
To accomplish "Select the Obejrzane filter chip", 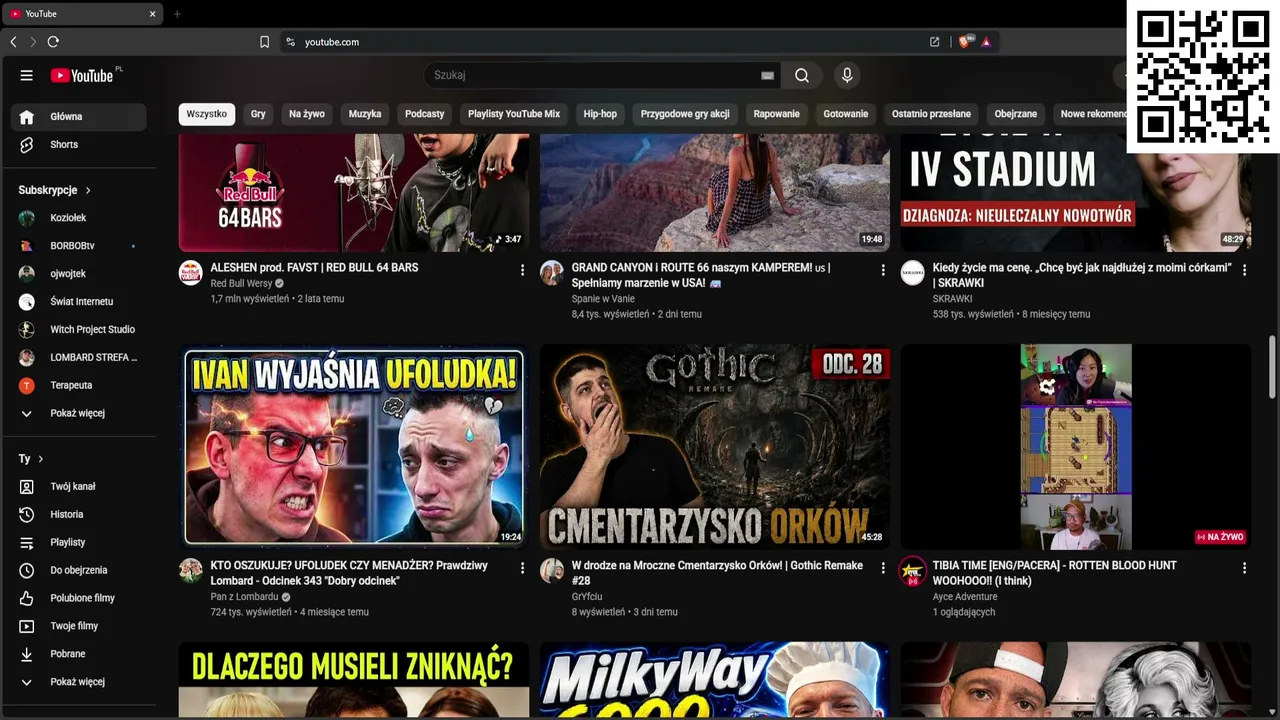I will (1016, 114).
